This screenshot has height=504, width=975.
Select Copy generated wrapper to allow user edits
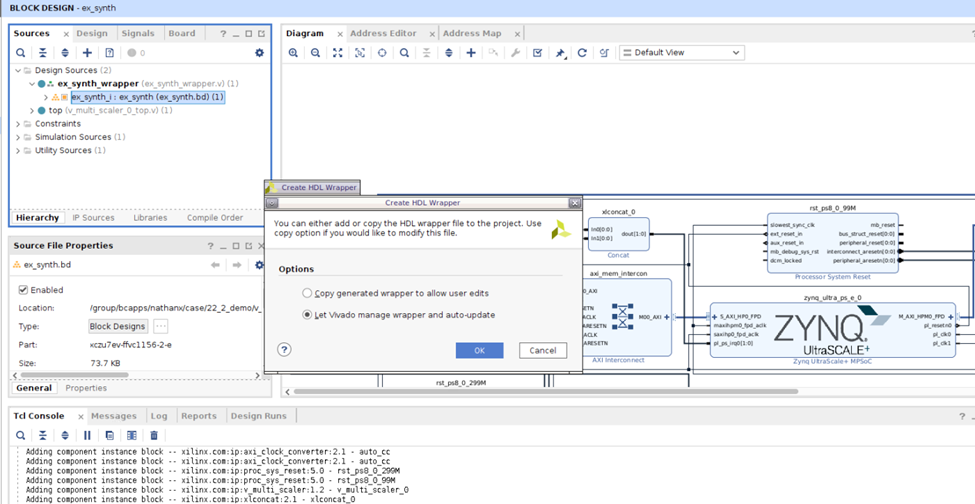(307, 293)
